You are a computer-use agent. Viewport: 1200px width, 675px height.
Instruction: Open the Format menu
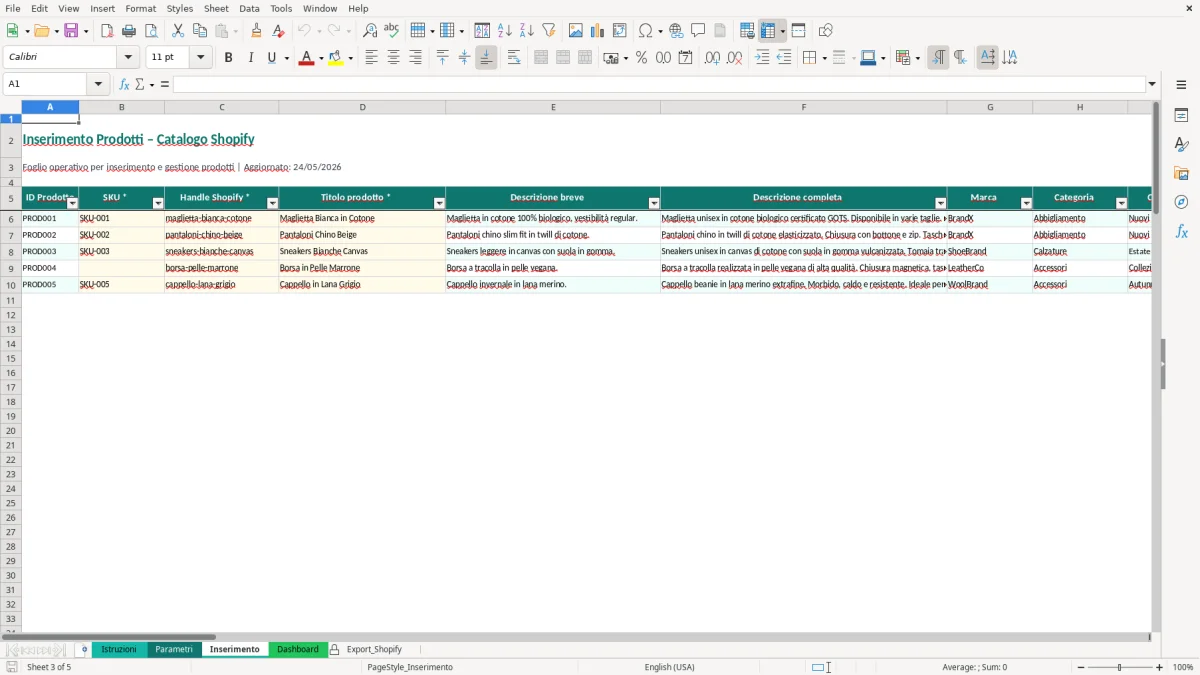(141, 8)
